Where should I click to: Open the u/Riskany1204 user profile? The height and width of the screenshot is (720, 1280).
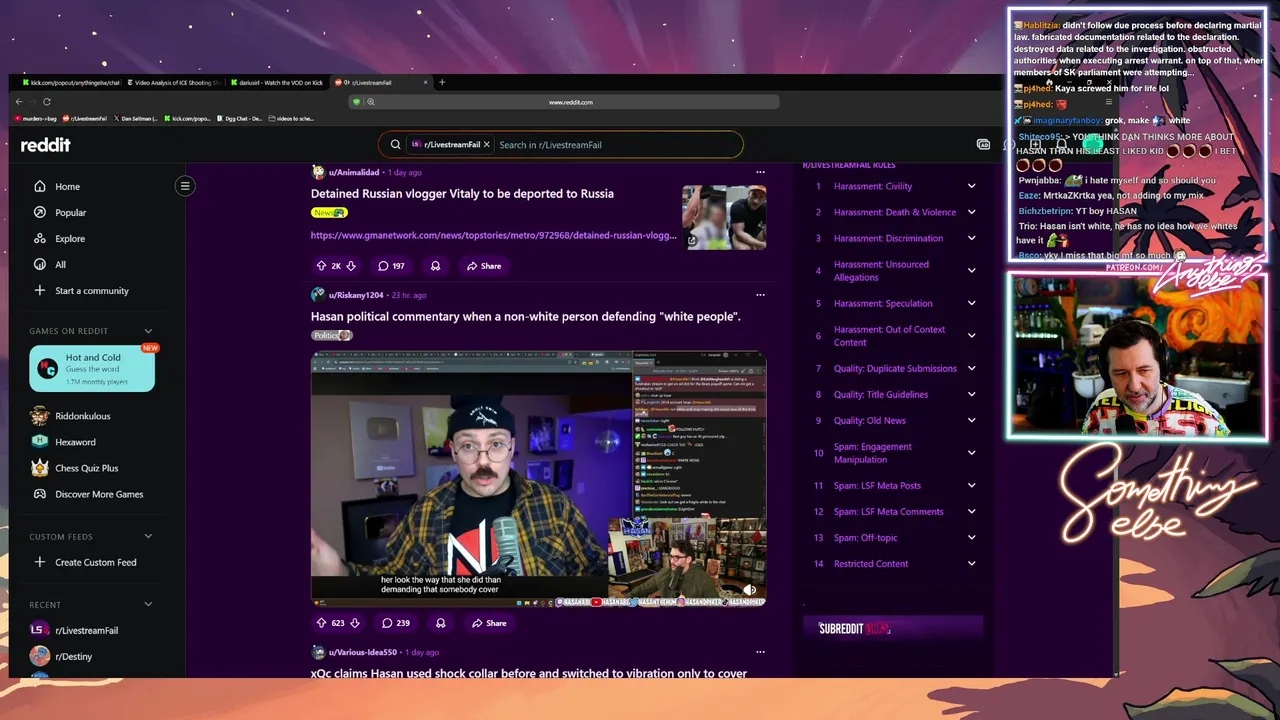coord(356,295)
